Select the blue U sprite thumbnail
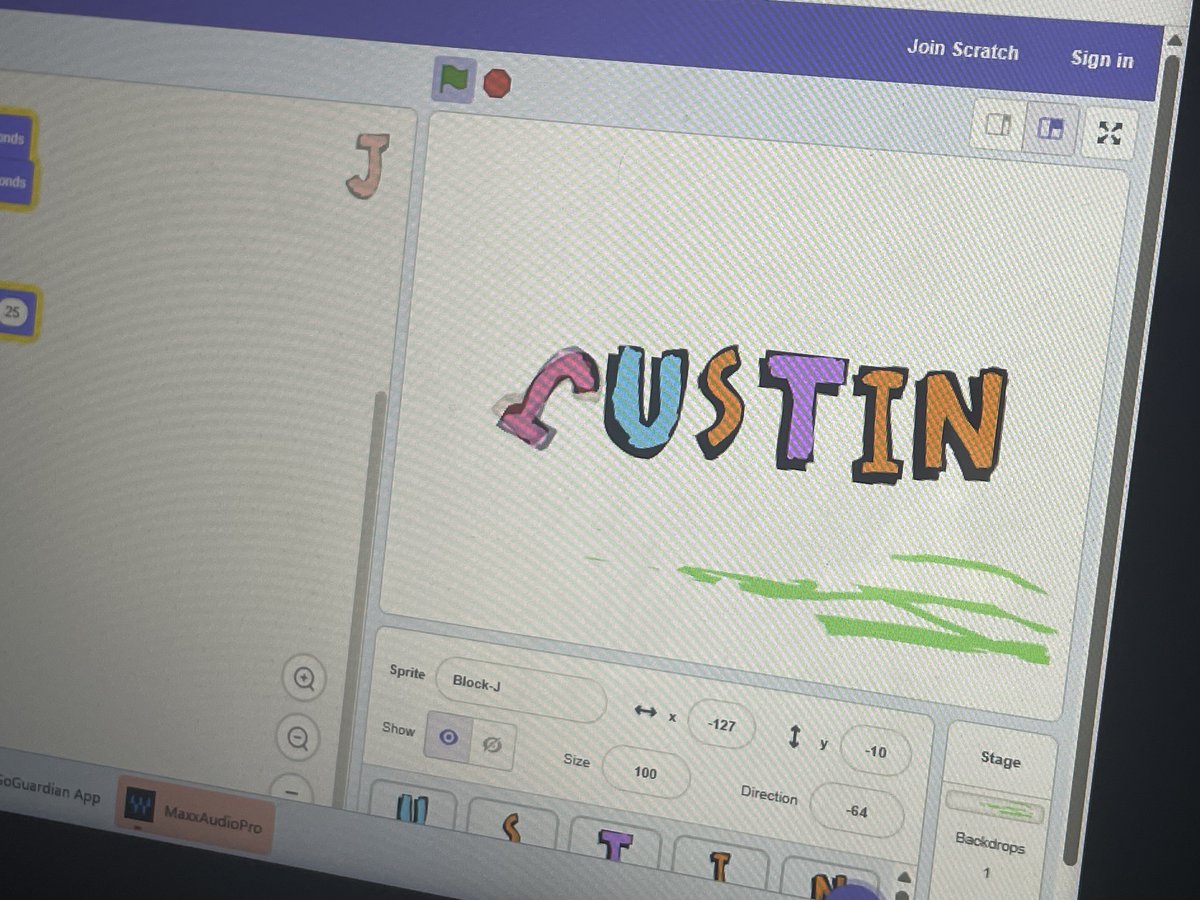Image resolution: width=1200 pixels, height=900 pixels. (412, 810)
